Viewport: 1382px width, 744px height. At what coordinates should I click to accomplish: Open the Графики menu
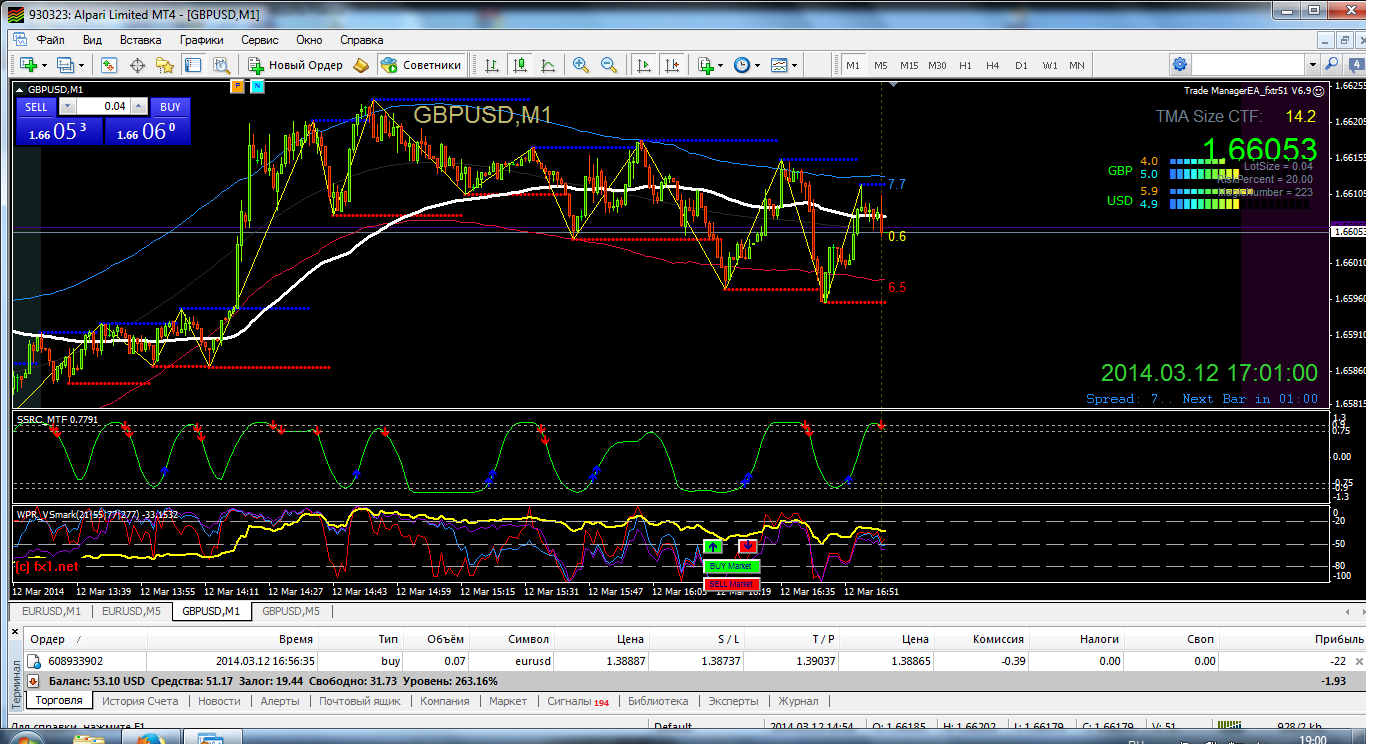(x=201, y=40)
